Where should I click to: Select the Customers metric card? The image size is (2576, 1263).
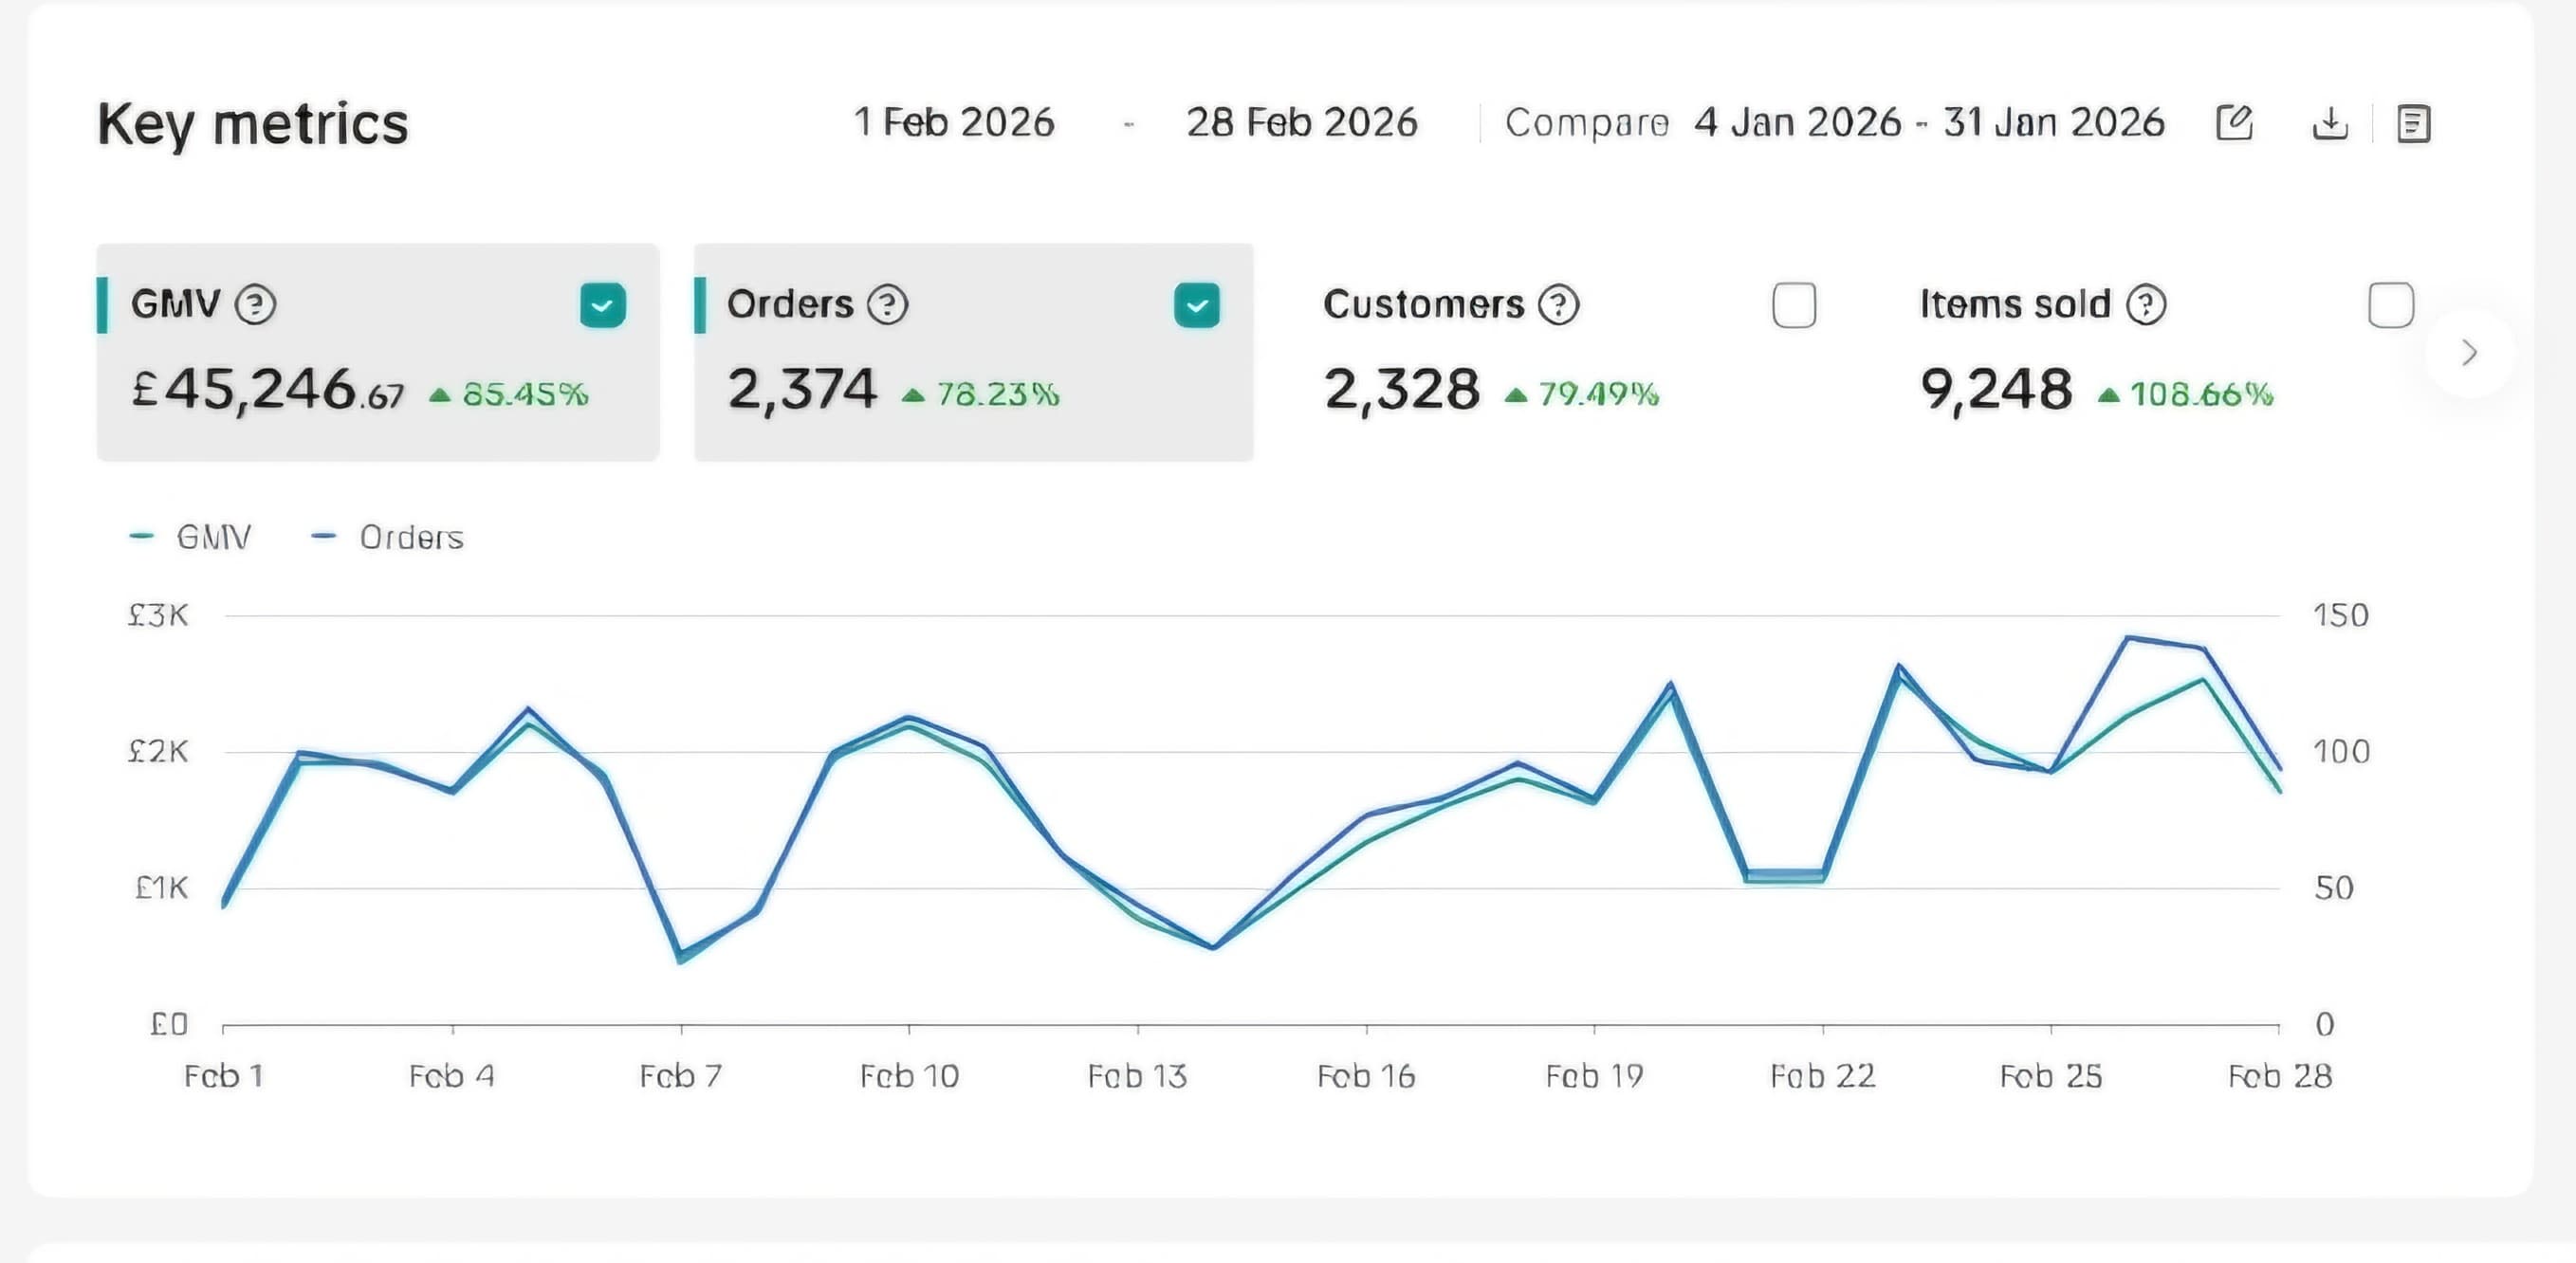pyautogui.click(x=1570, y=352)
